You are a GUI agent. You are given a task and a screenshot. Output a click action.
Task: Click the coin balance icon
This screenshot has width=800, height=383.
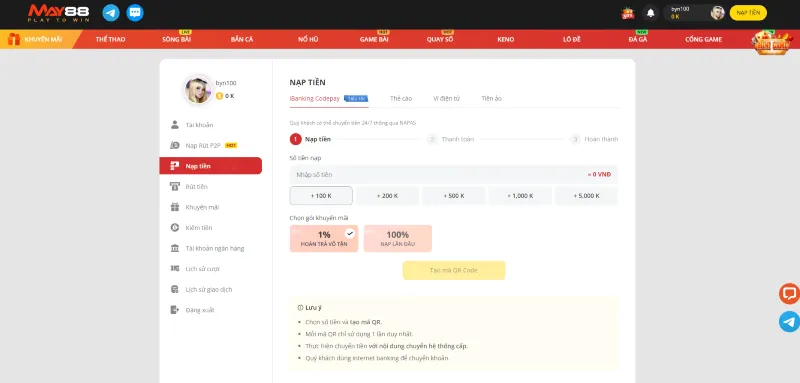(x=219, y=96)
